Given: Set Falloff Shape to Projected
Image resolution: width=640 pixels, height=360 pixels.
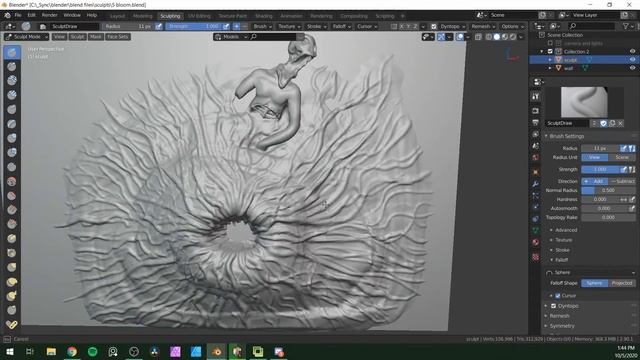Looking at the screenshot, I should coord(622,283).
